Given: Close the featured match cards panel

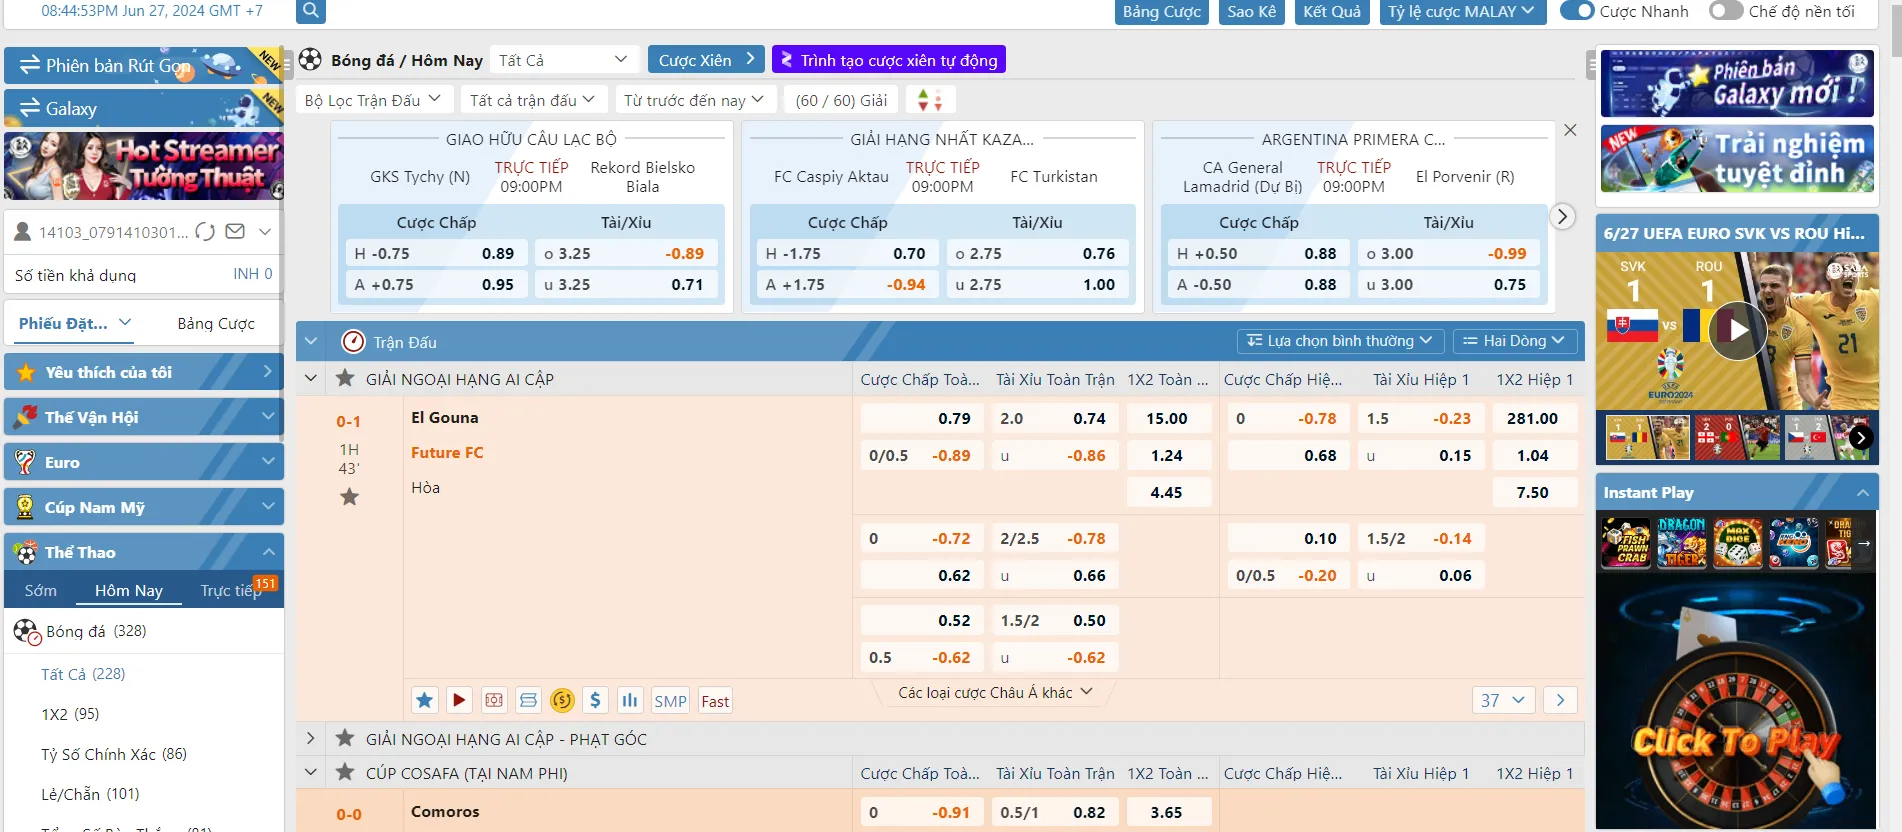Looking at the screenshot, I should [x=1570, y=130].
